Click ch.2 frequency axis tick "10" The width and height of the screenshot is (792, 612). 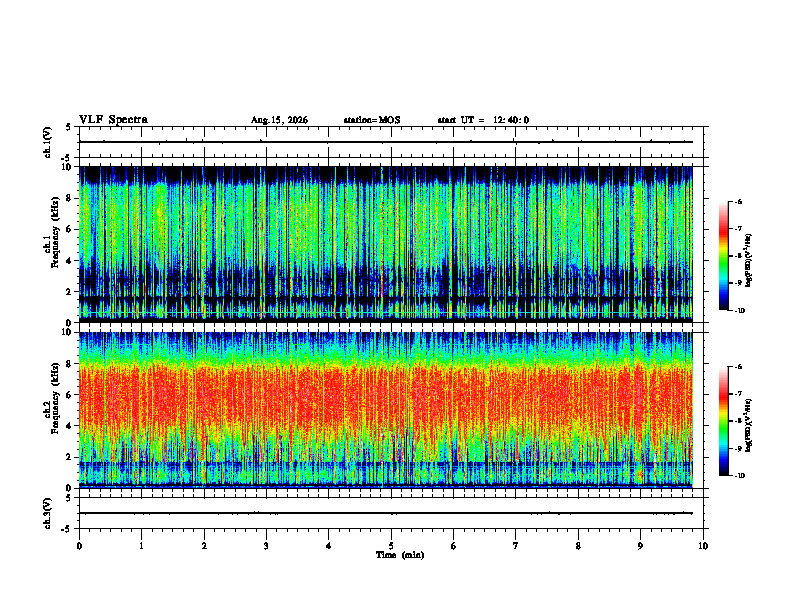[67, 332]
